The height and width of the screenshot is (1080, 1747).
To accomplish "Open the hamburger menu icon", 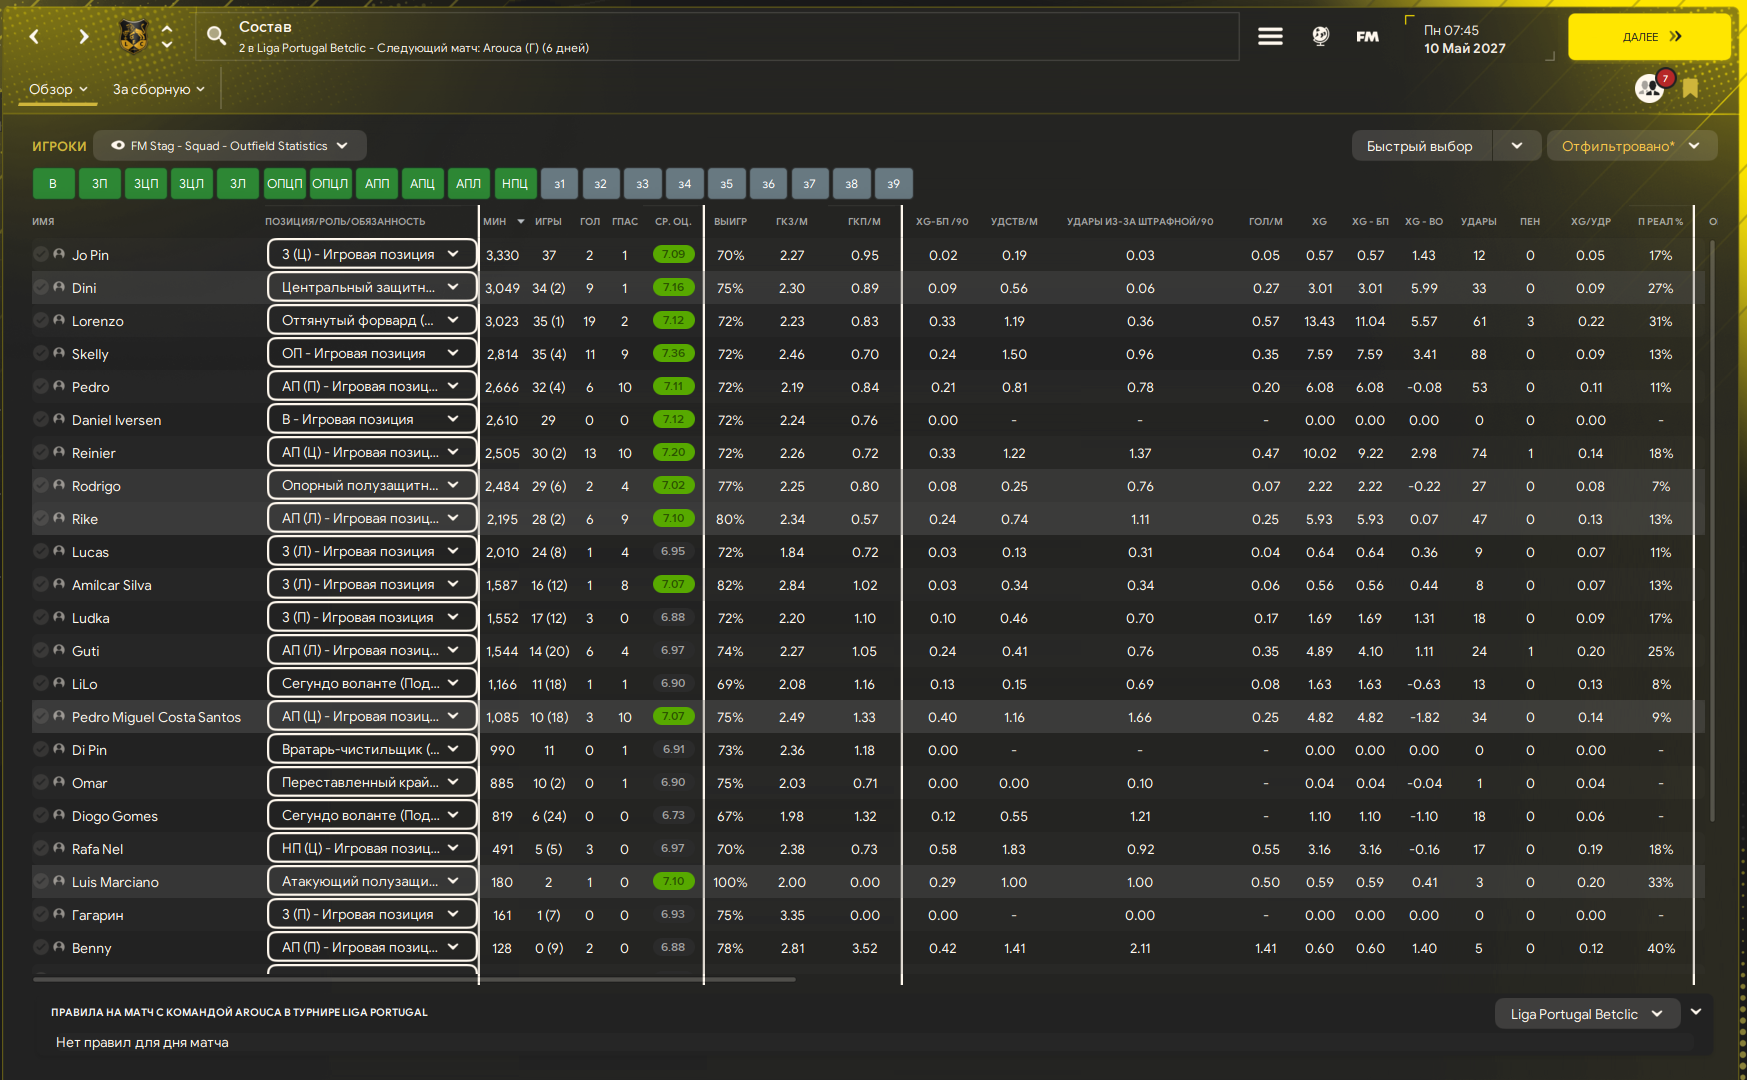I will [x=1270, y=37].
